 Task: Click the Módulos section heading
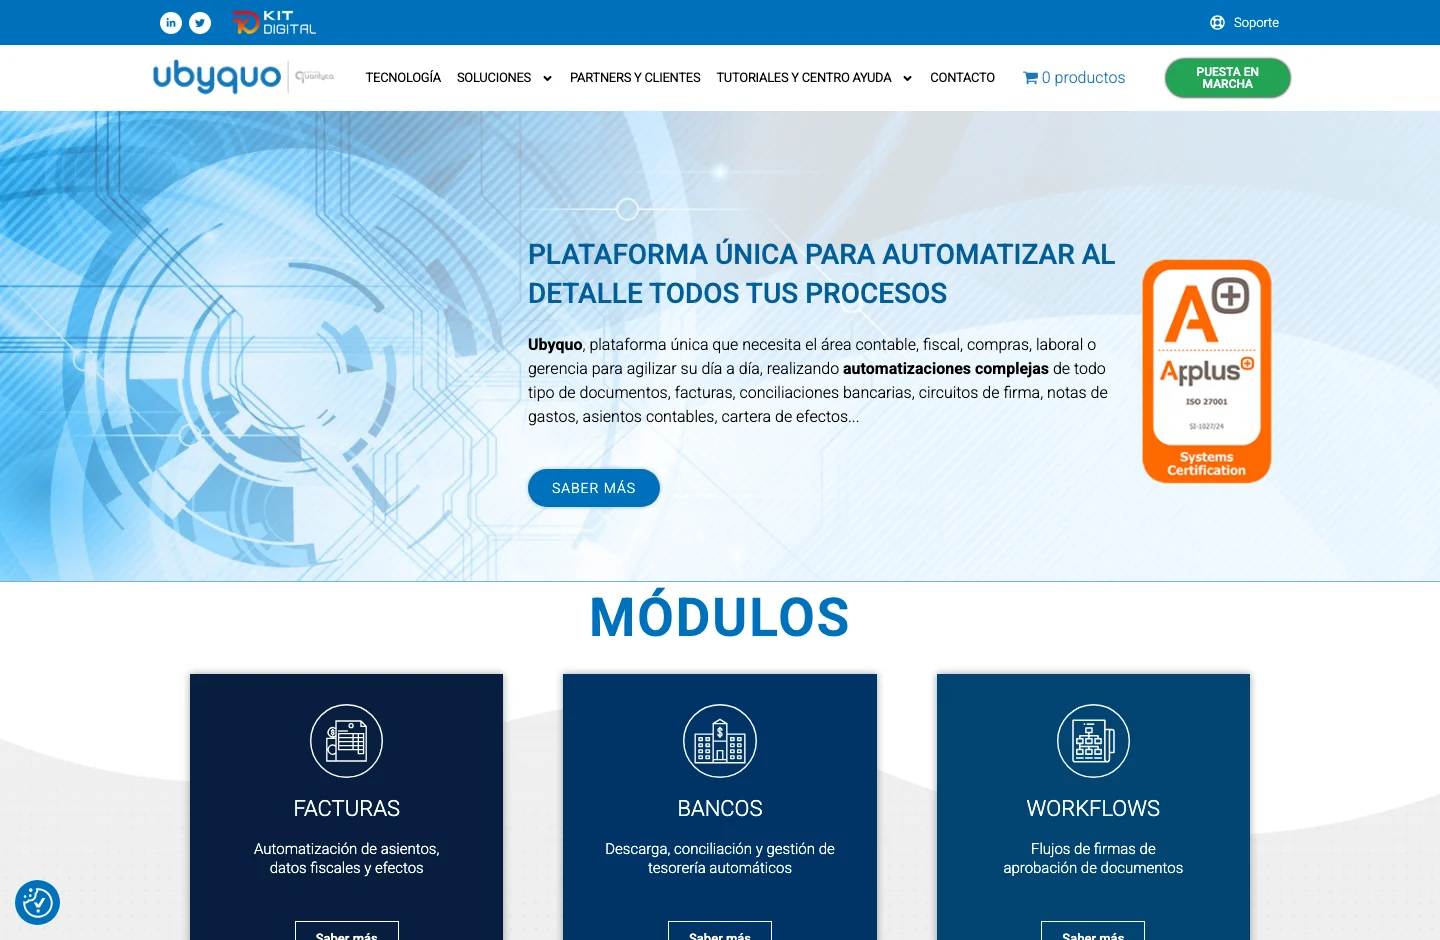click(x=720, y=617)
